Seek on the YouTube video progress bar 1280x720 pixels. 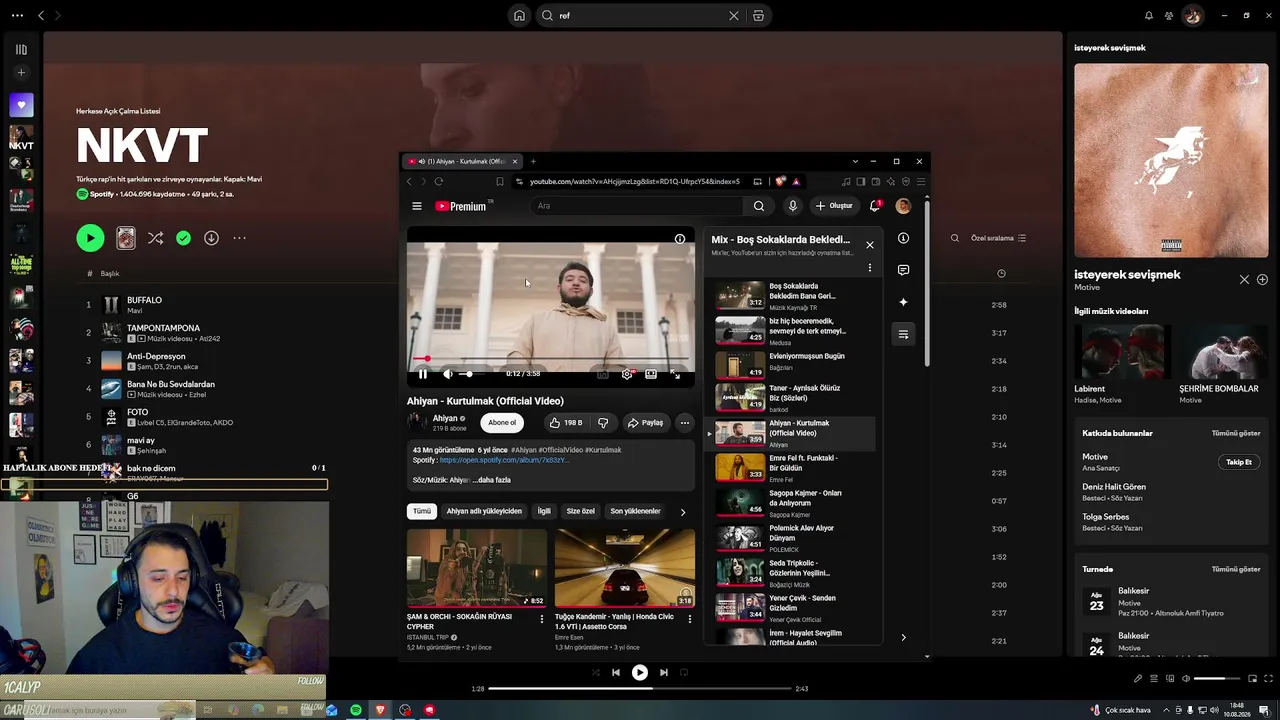tap(550, 358)
